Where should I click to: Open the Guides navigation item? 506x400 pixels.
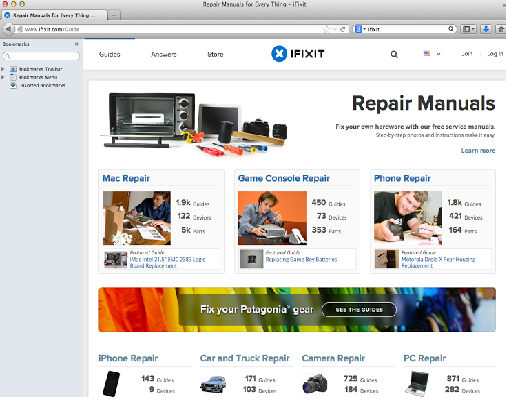point(110,54)
